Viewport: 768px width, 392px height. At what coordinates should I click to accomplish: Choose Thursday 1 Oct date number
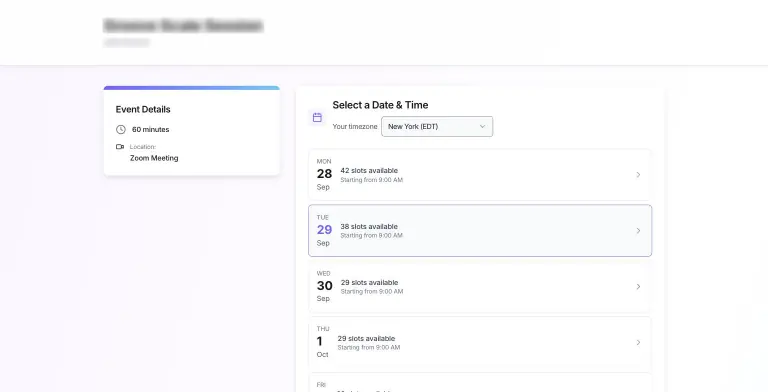(319, 341)
